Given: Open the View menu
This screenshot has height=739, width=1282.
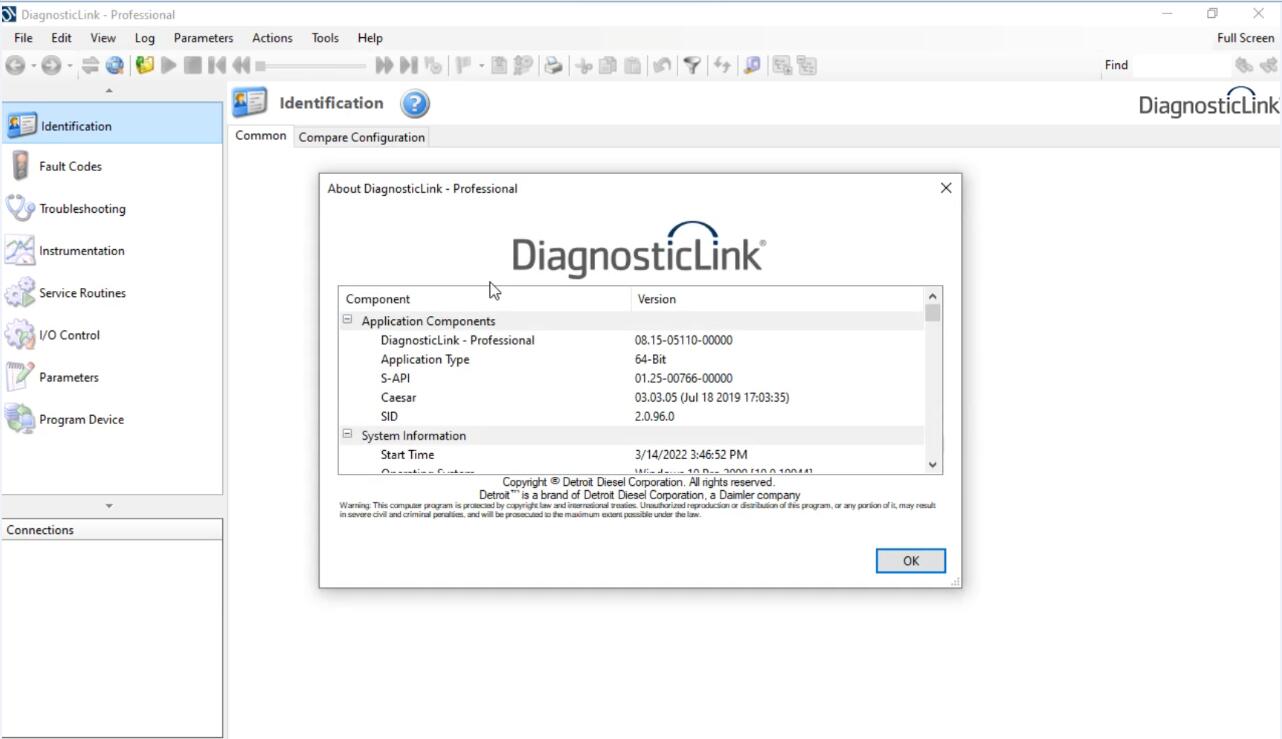Looking at the screenshot, I should tap(103, 38).
